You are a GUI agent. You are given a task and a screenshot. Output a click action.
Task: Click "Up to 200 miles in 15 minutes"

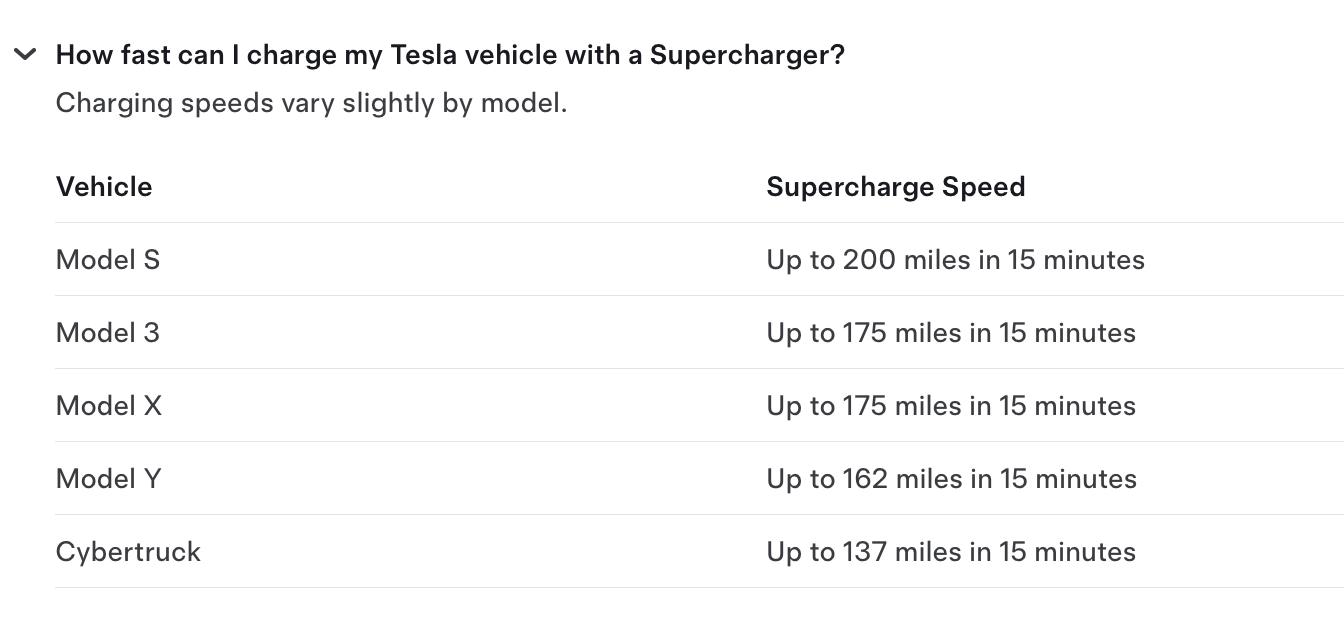[955, 260]
